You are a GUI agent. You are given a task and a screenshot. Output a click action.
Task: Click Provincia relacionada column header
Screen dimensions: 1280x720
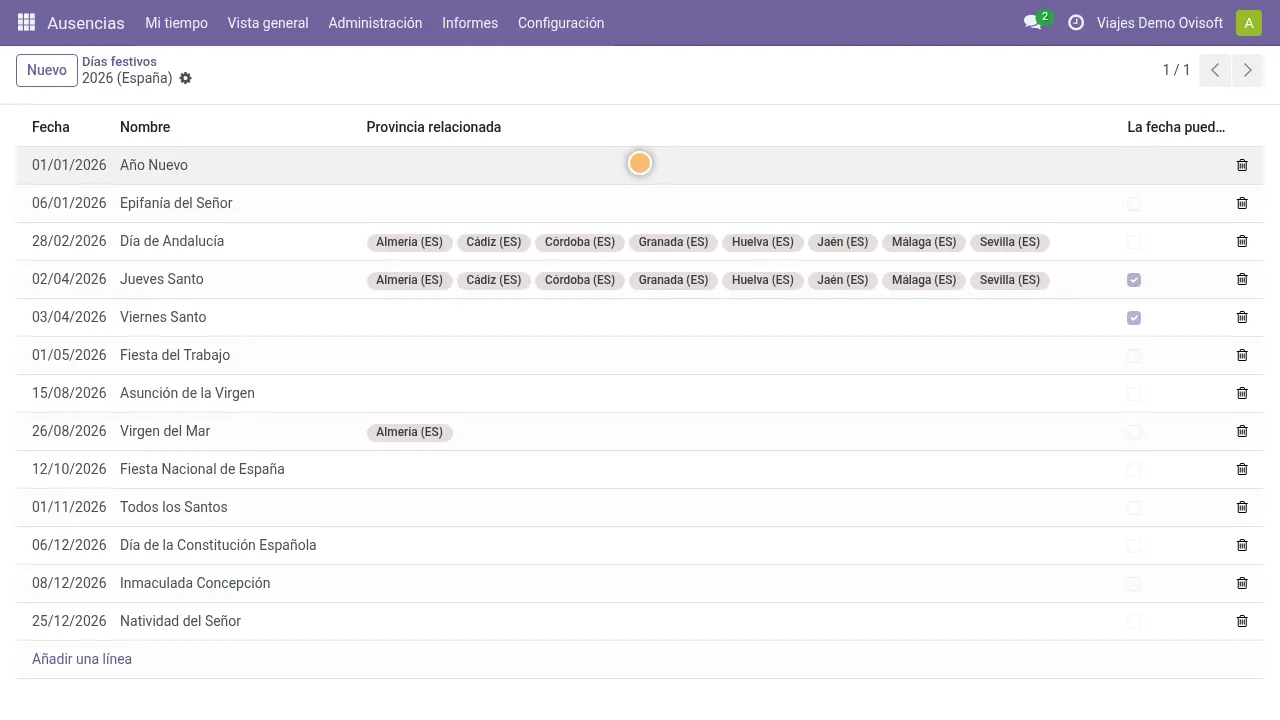pos(434,127)
